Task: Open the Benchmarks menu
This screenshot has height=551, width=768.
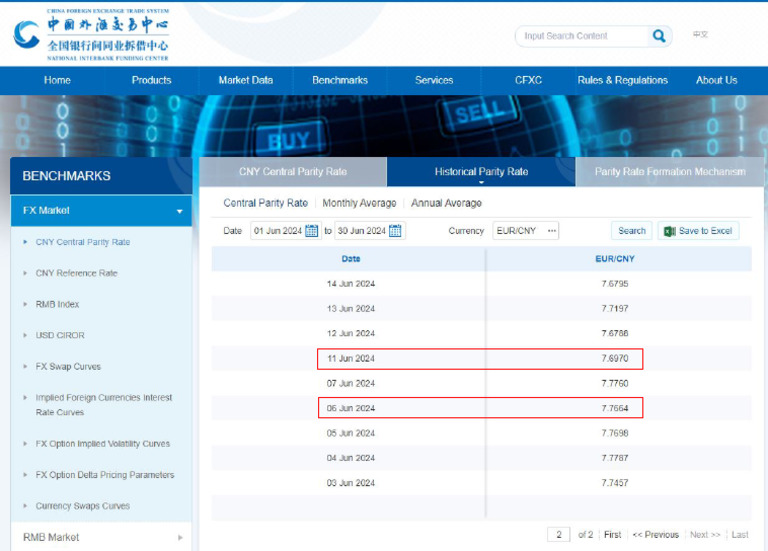Action: click(340, 80)
